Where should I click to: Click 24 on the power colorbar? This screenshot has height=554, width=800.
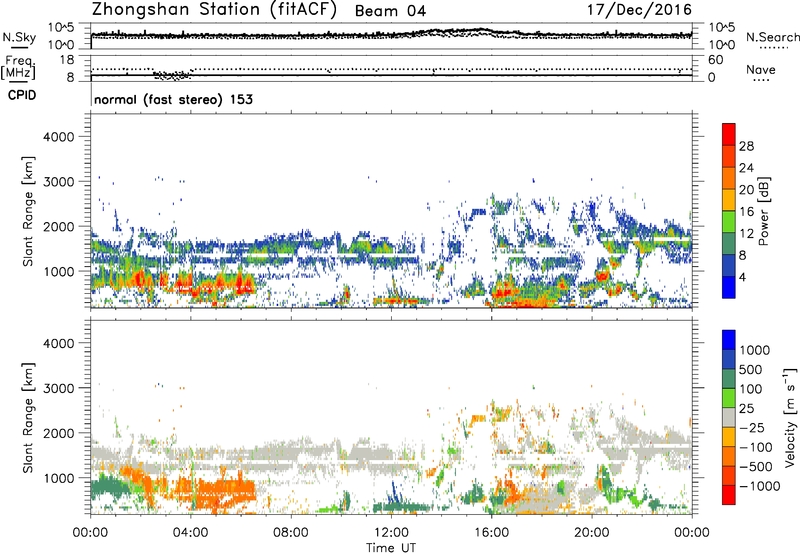(746, 168)
